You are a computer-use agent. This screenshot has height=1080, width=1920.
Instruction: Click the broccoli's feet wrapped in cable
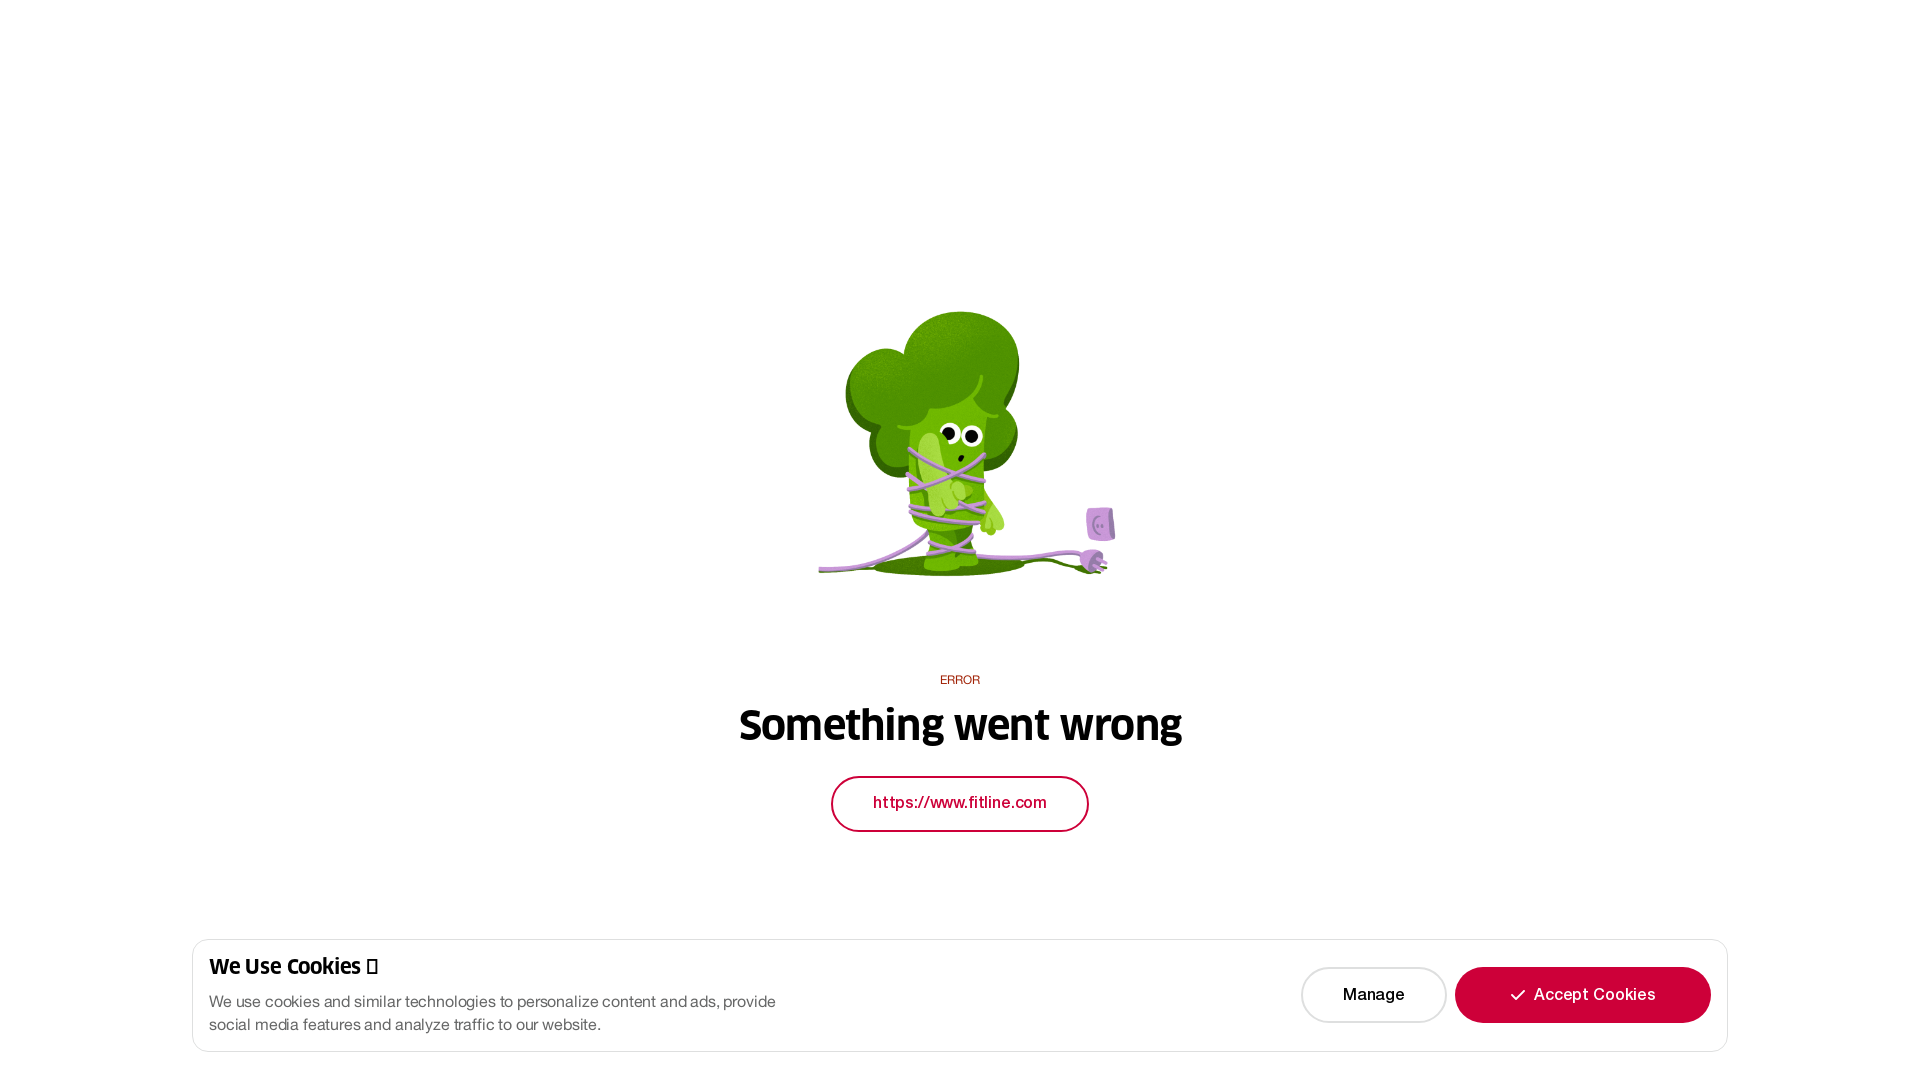(x=950, y=551)
